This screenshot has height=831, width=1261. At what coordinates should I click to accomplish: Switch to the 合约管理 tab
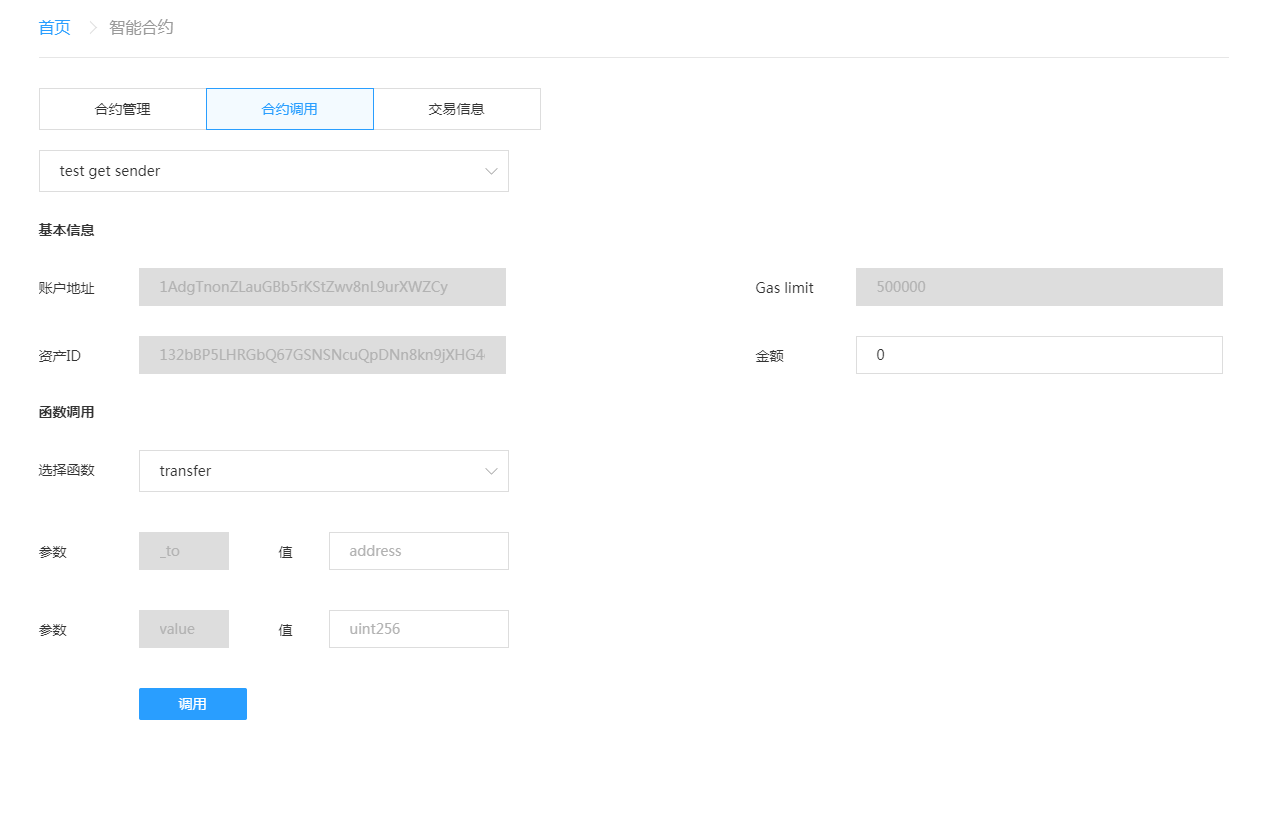click(x=122, y=109)
